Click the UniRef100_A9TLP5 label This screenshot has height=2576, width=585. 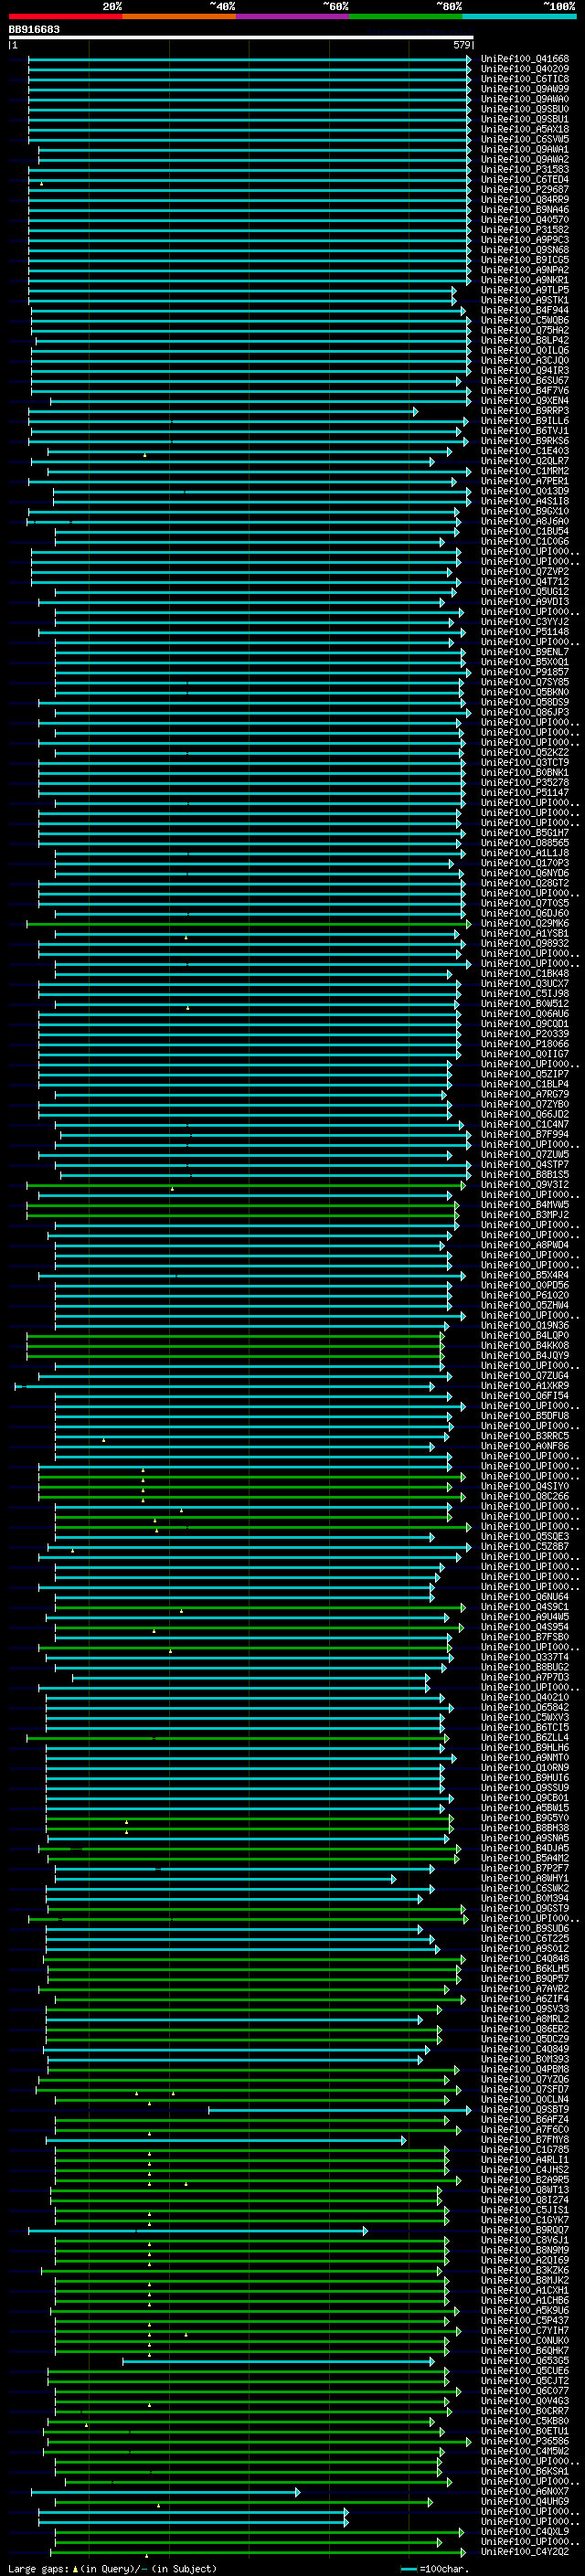click(x=525, y=290)
